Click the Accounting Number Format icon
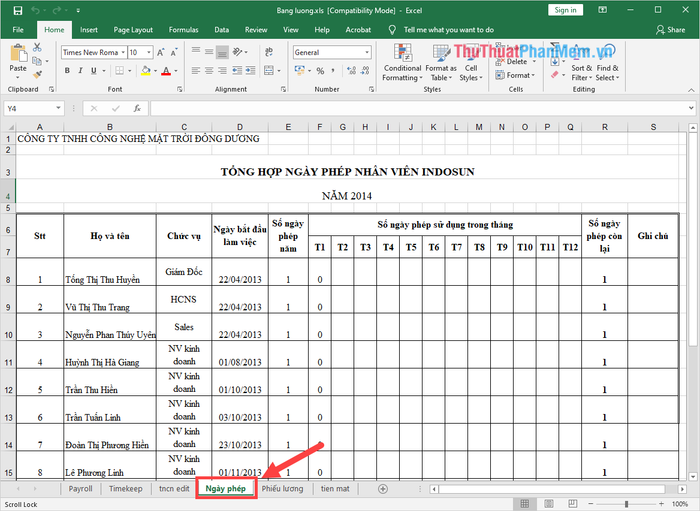Image resolution: width=700 pixels, height=511 pixels. [300, 71]
